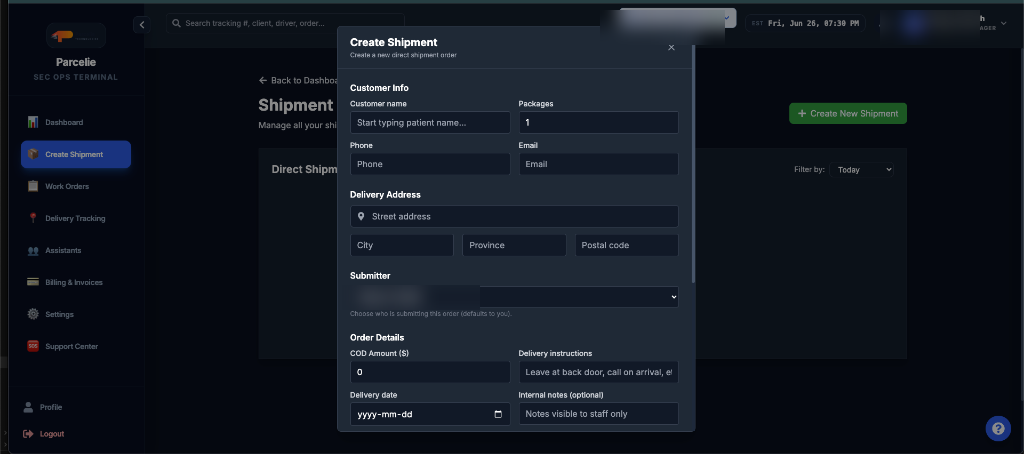The image size is (1024, 454).
Task: Select Create Shipment in the sidebar
Action: (76, 154)
